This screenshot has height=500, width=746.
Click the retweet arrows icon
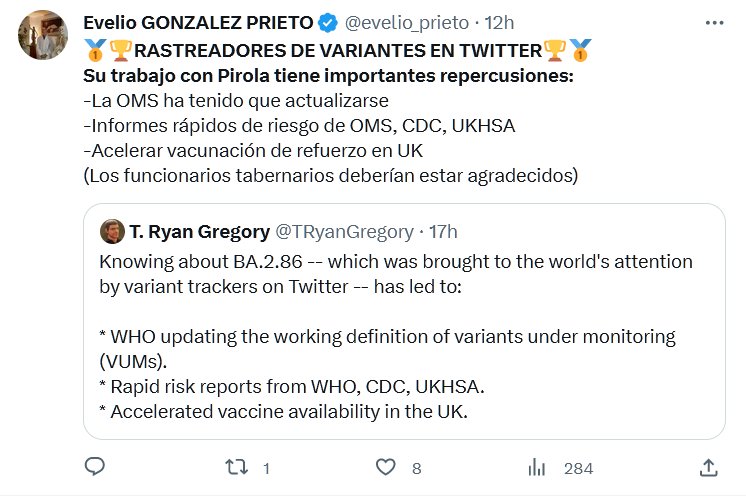[x=233, y=467]
